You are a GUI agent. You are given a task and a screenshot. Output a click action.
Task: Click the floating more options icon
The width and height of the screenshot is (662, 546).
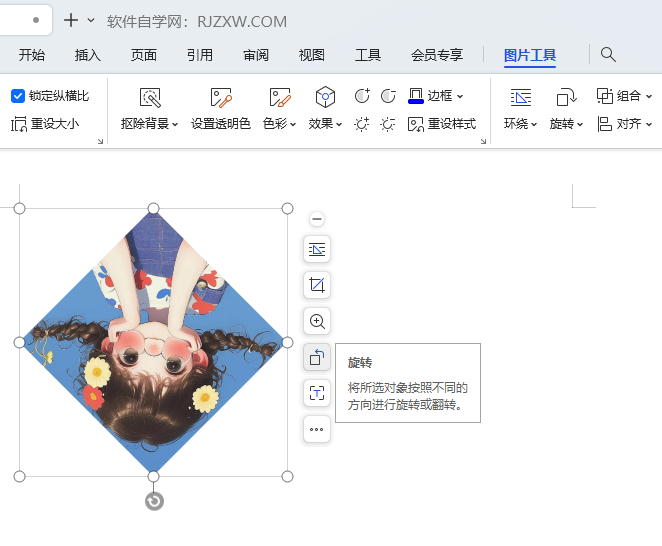(317, 429)
